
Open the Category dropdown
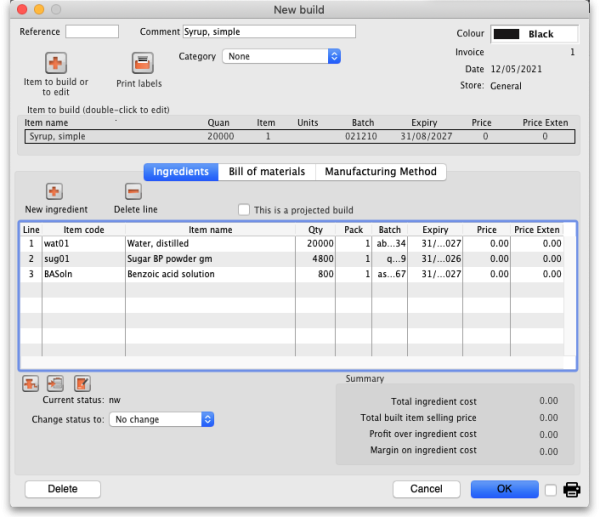(x=281, y=56)
